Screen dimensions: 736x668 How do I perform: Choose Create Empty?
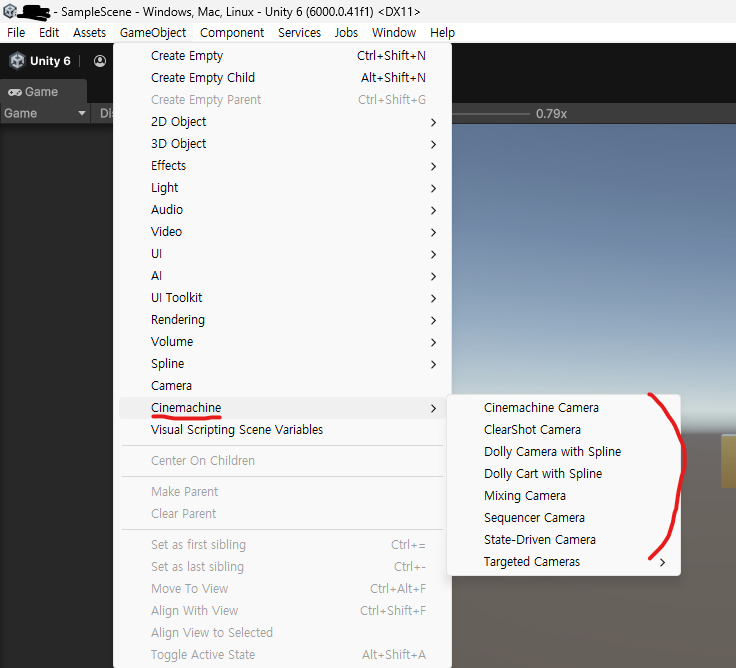coord(285,55)
